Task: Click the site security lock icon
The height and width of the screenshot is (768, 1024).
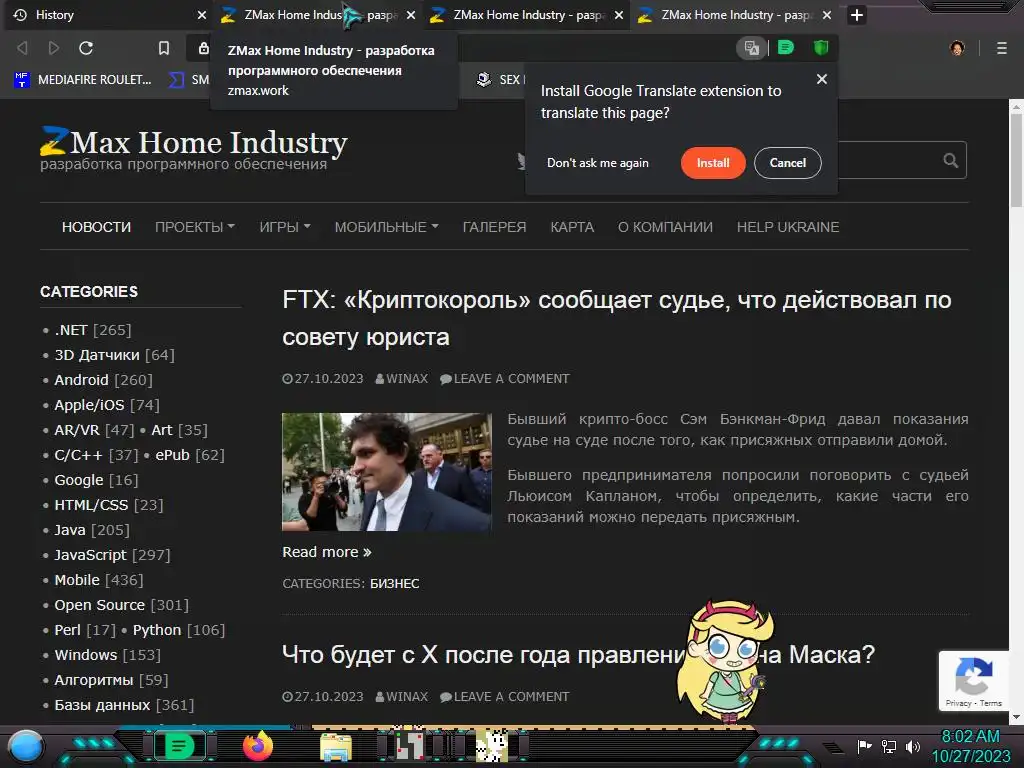Action: [x=203, y=48]
